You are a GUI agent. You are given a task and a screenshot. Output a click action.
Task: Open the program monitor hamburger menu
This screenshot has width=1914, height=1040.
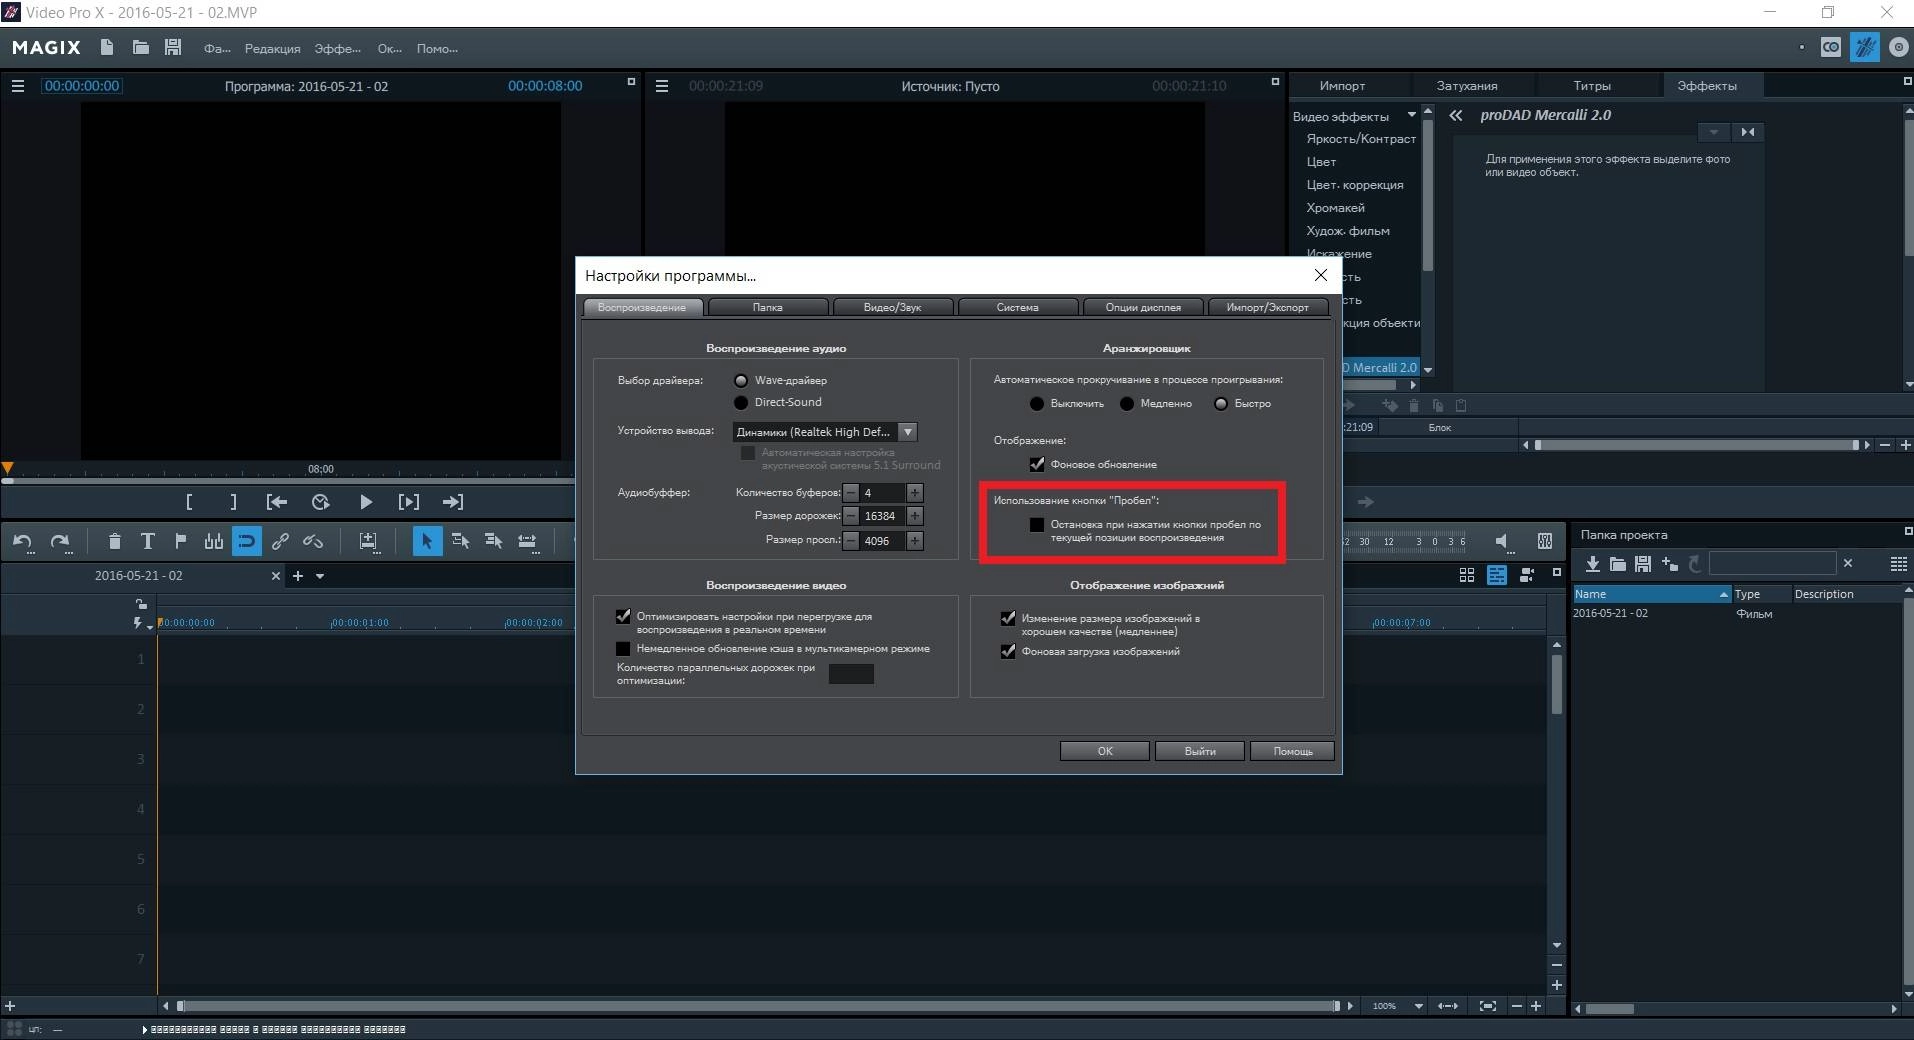point(17,86)
